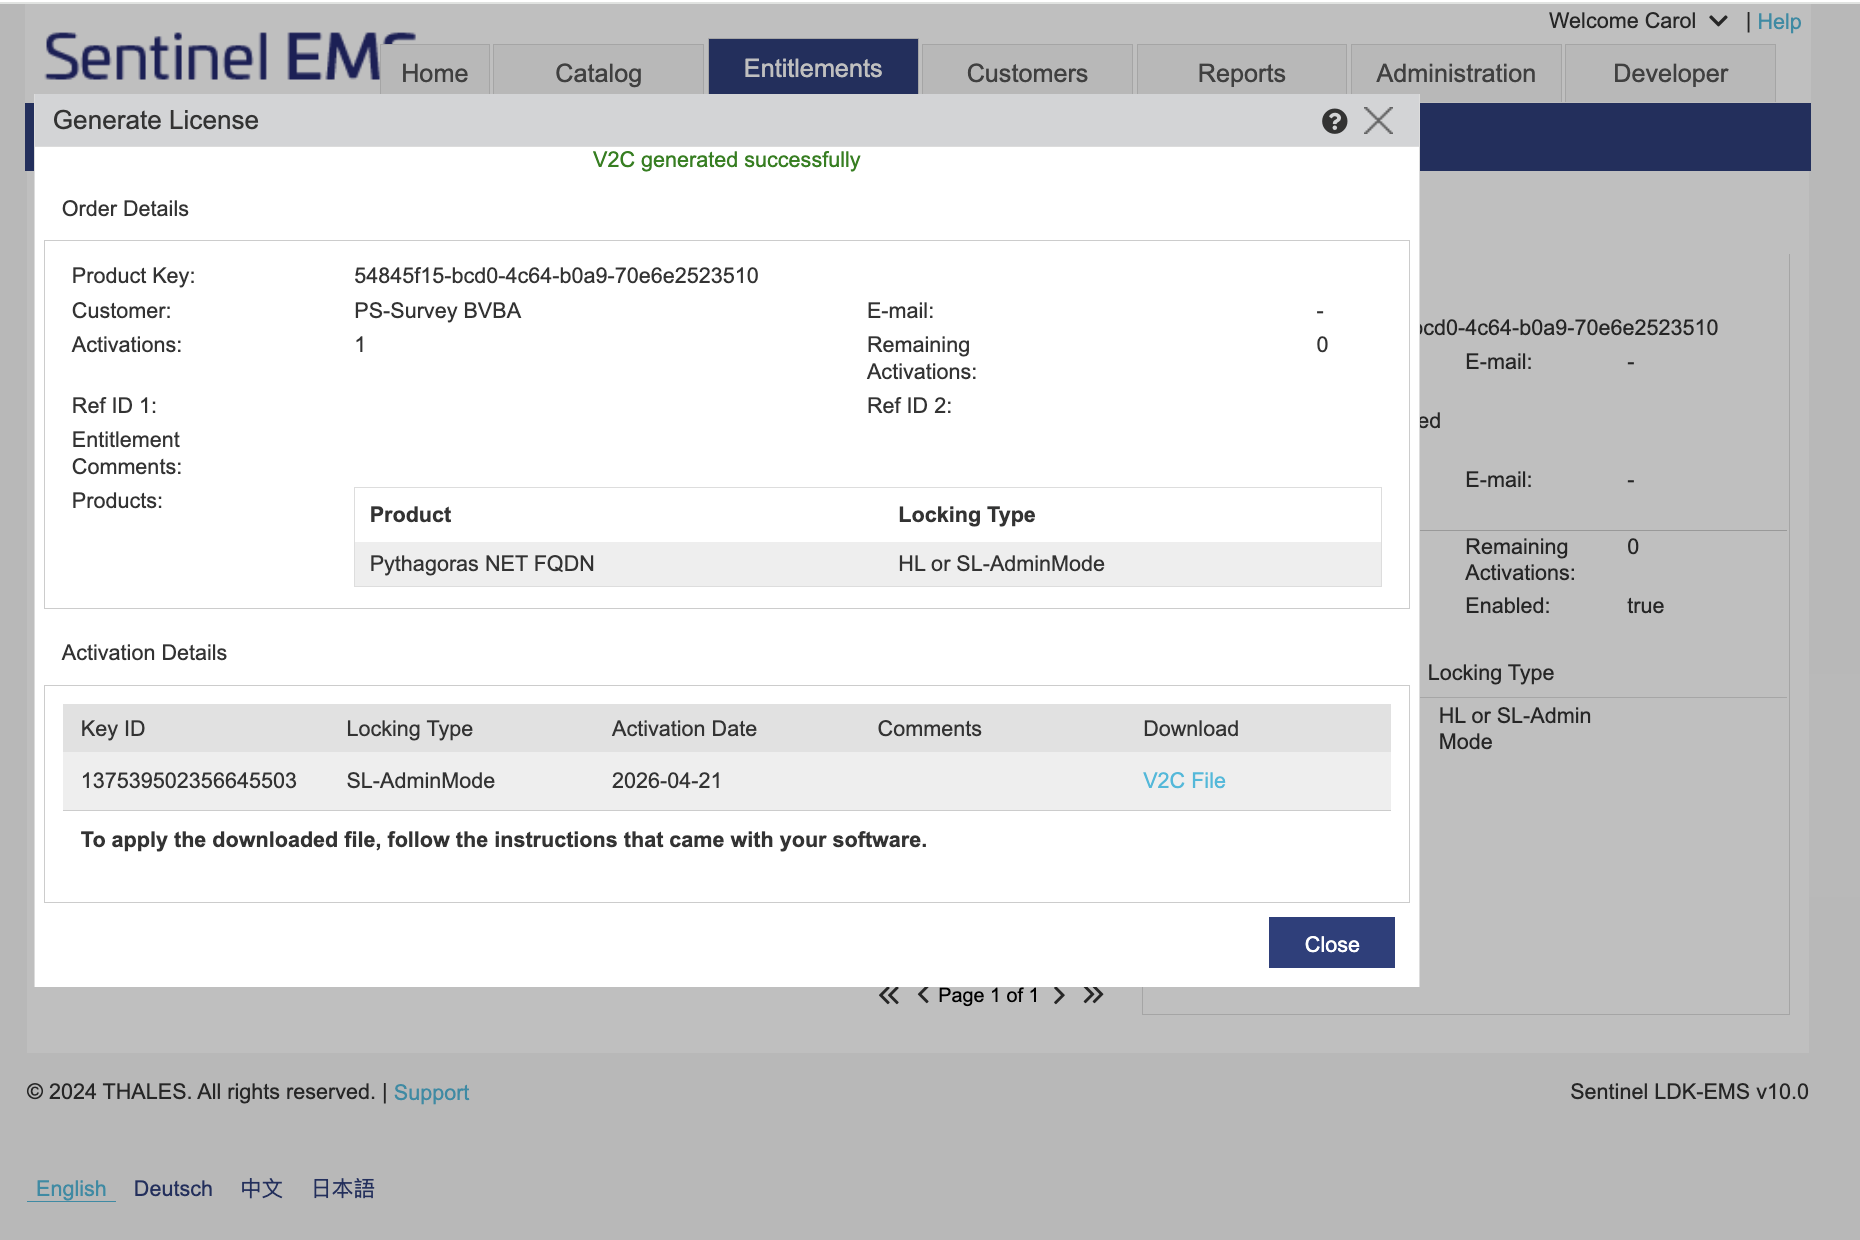Select the product key 54845f15-bcd0-4c64-b0a9-70e6e2523510

point(556,276)
